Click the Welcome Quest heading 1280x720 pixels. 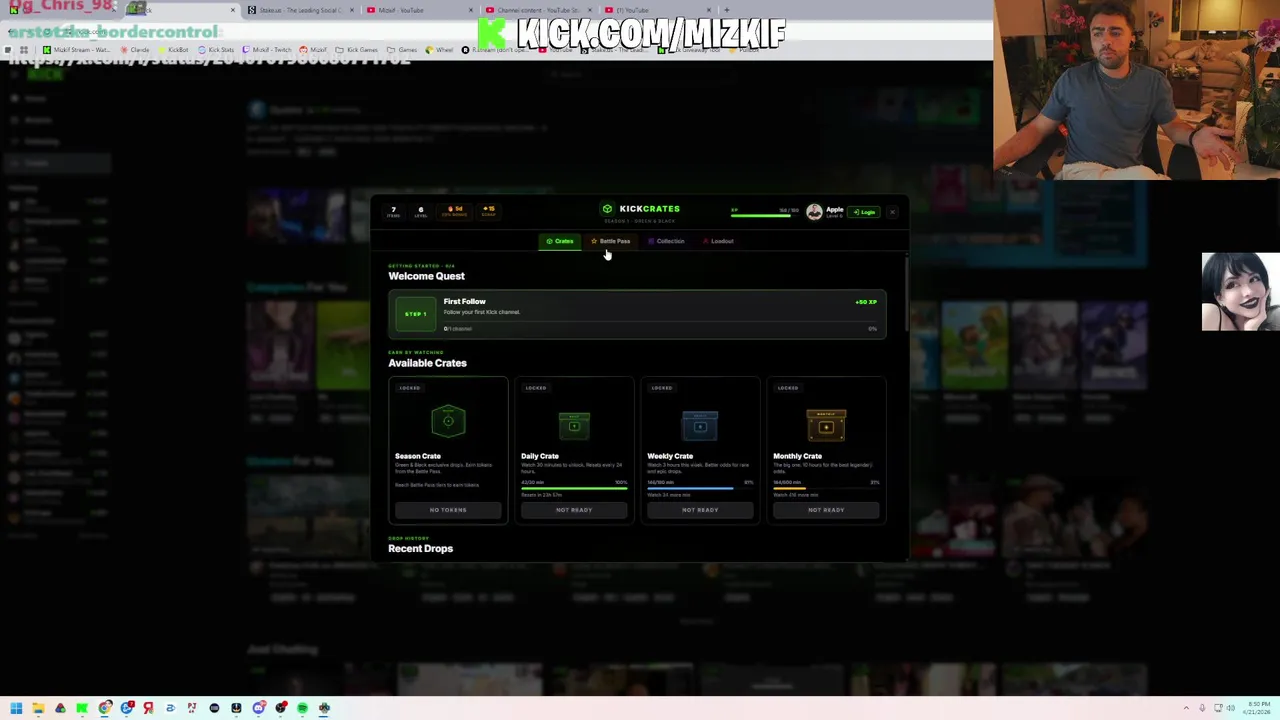(426, 276)
